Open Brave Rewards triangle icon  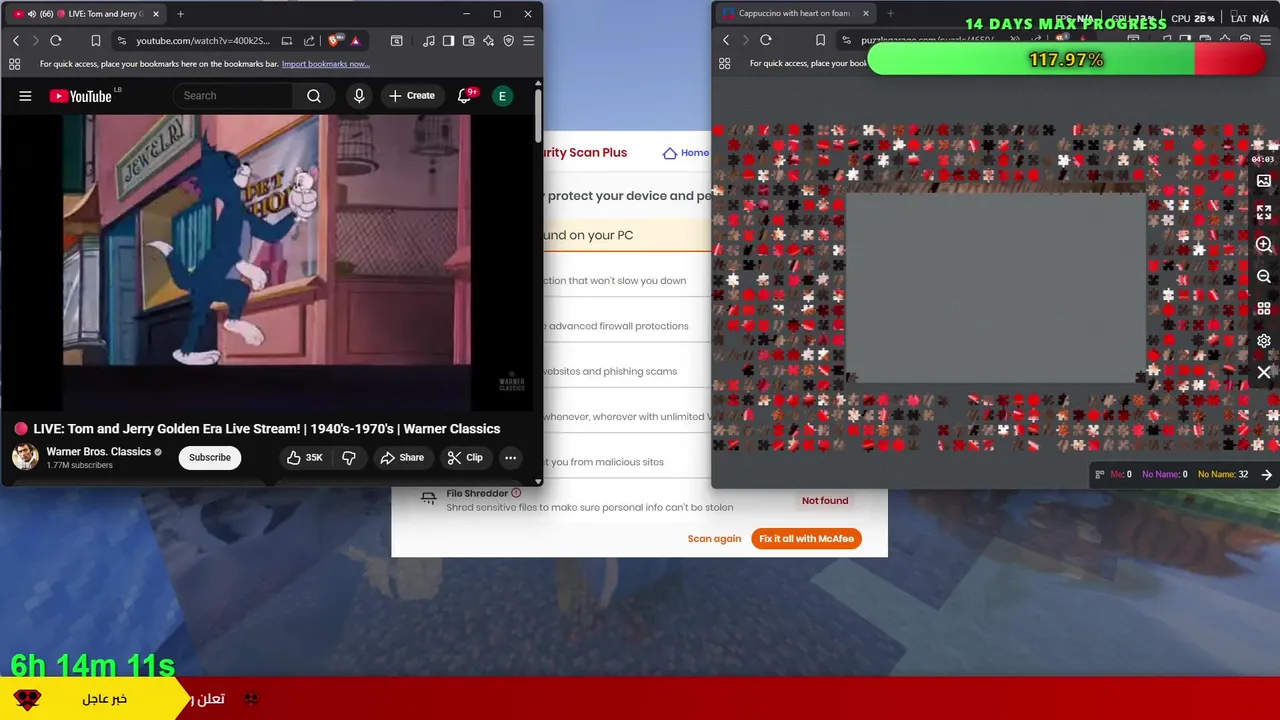[x=355, y=40]
